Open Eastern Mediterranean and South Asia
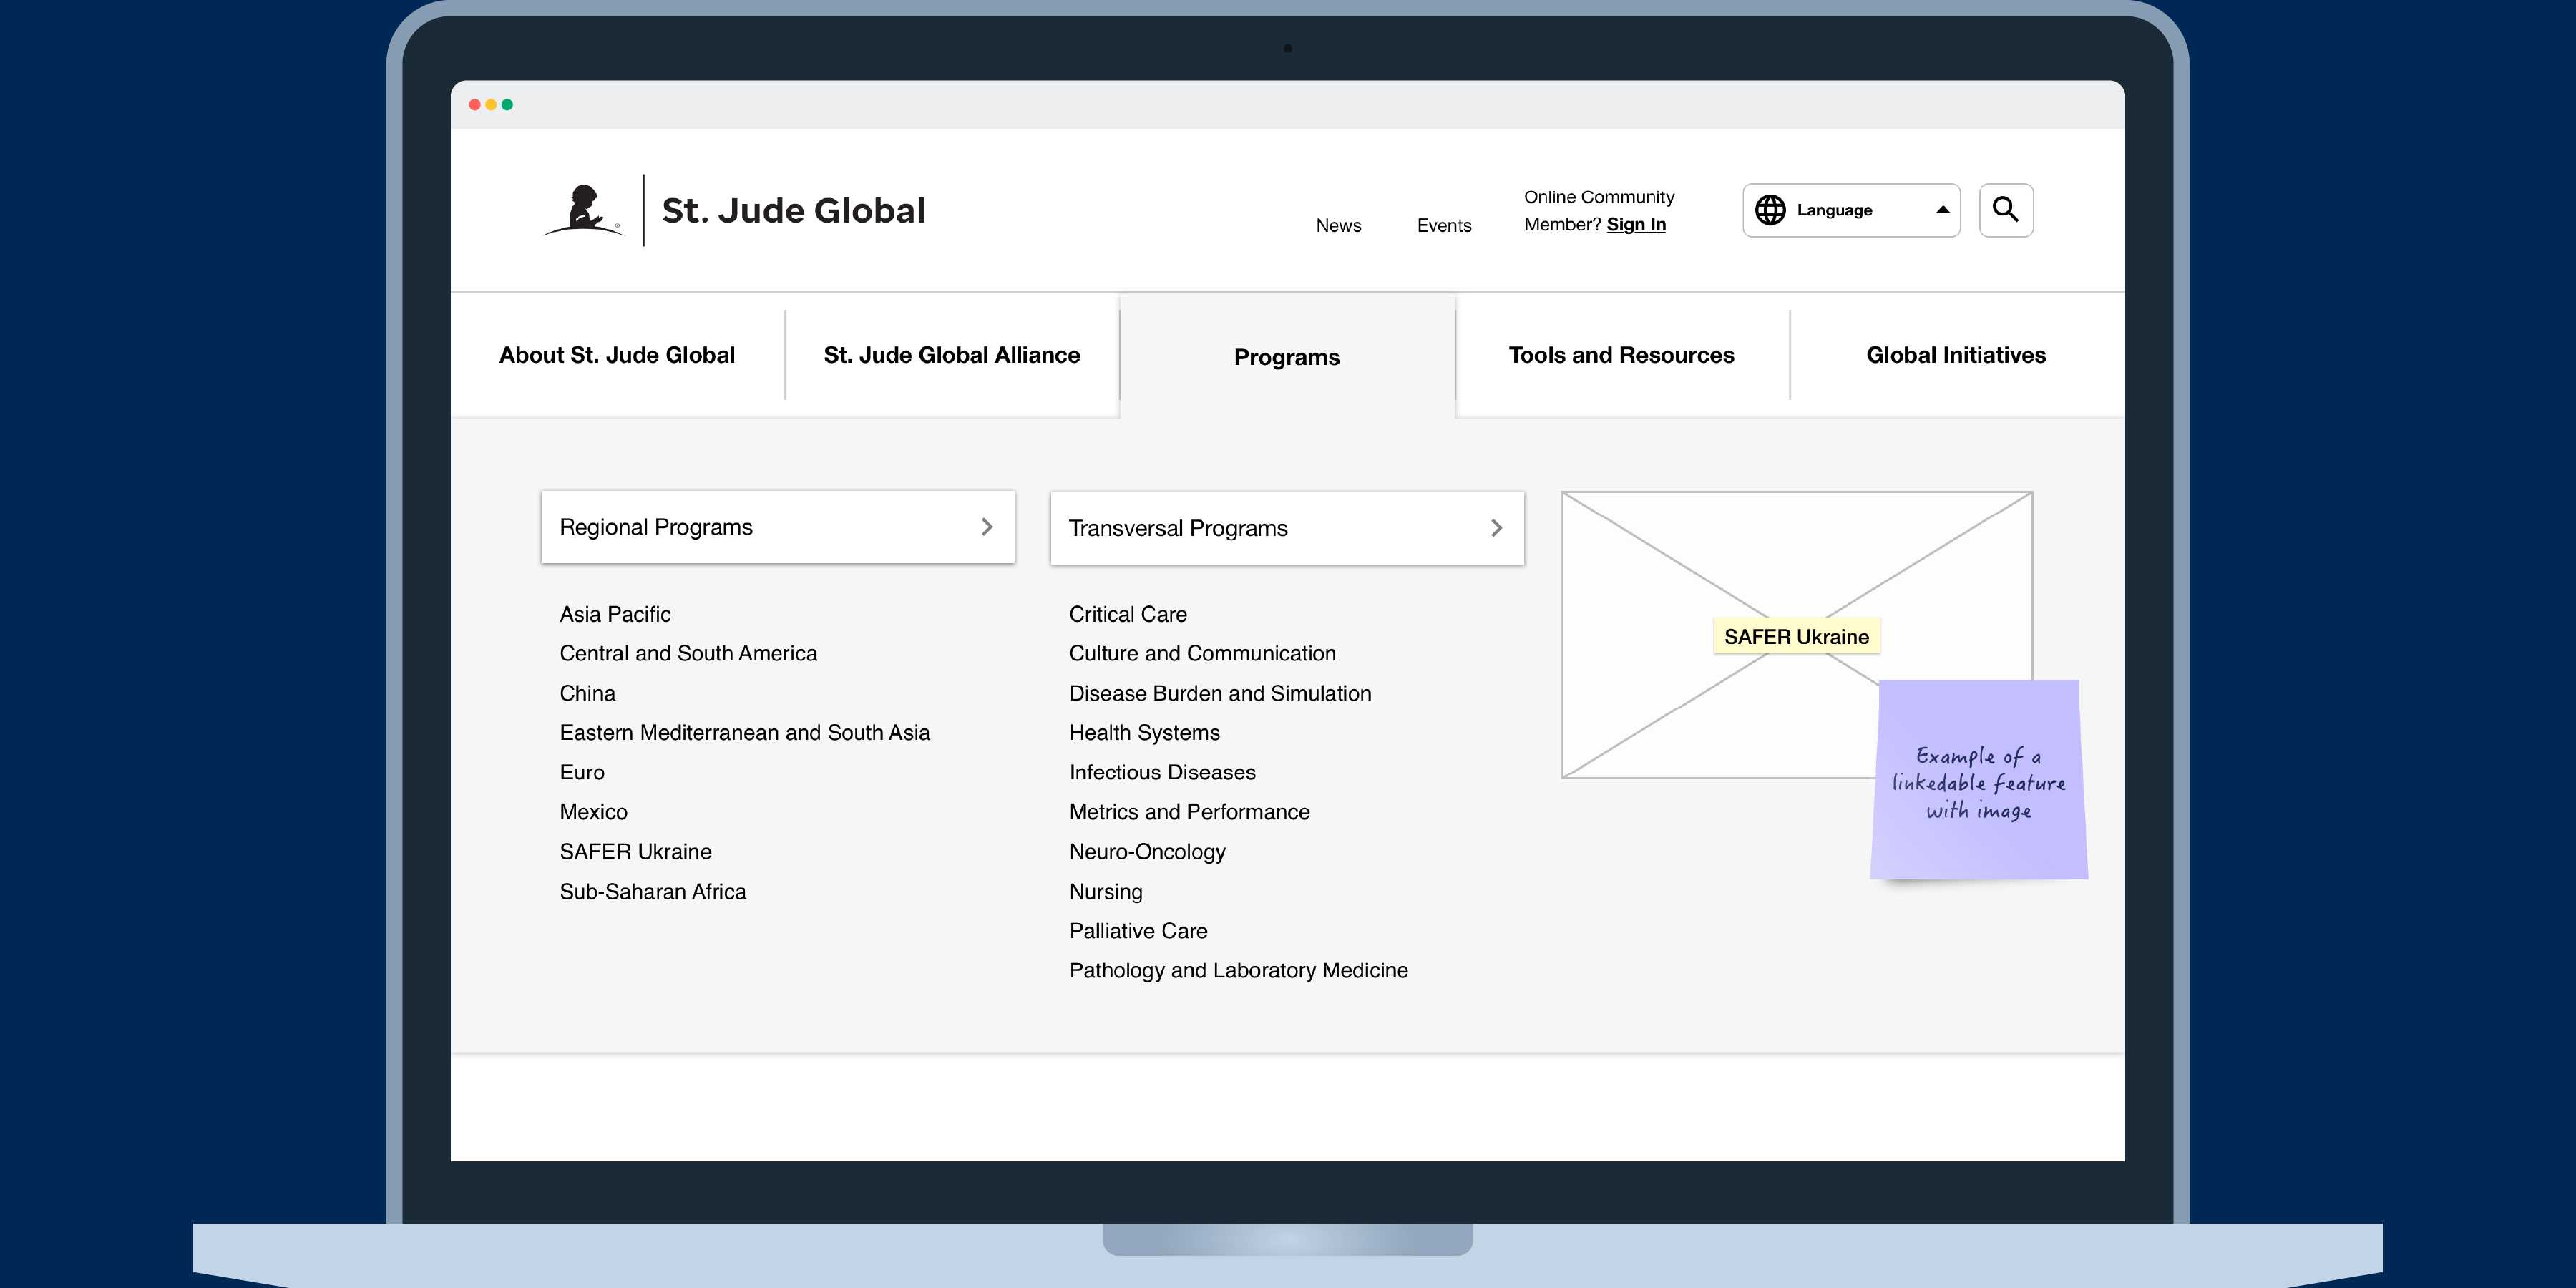The image size is (2576, 1288). pyautogui.click(x=744, y=733)
